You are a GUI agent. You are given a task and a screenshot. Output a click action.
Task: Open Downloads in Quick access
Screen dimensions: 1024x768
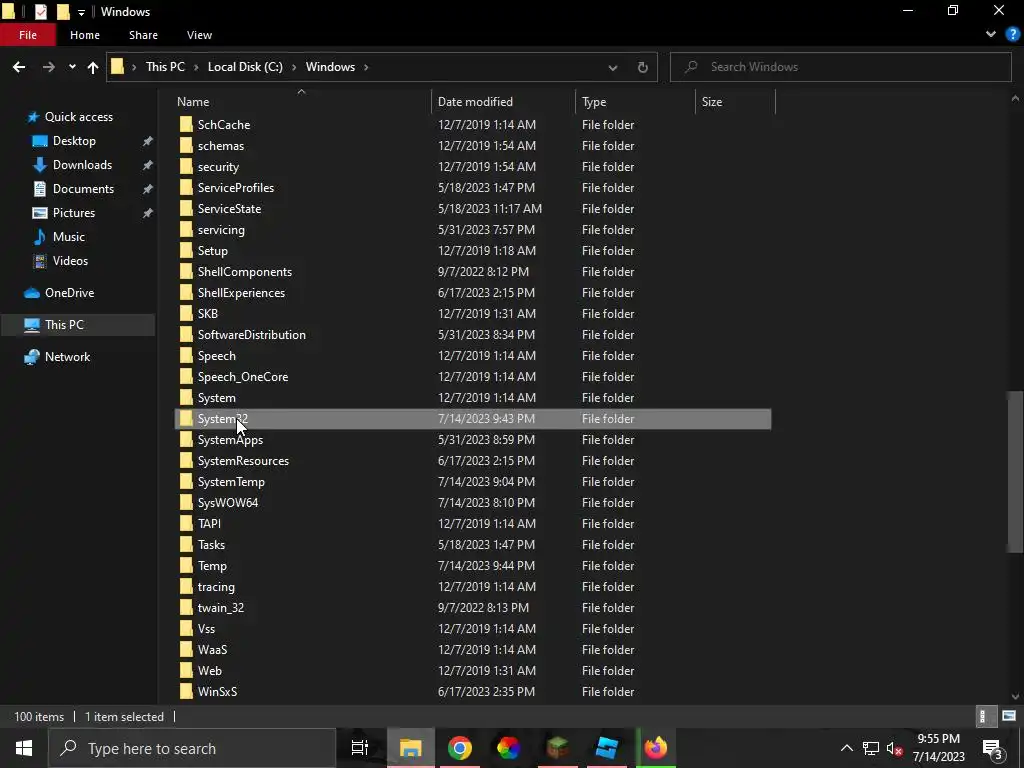point(82,165)
